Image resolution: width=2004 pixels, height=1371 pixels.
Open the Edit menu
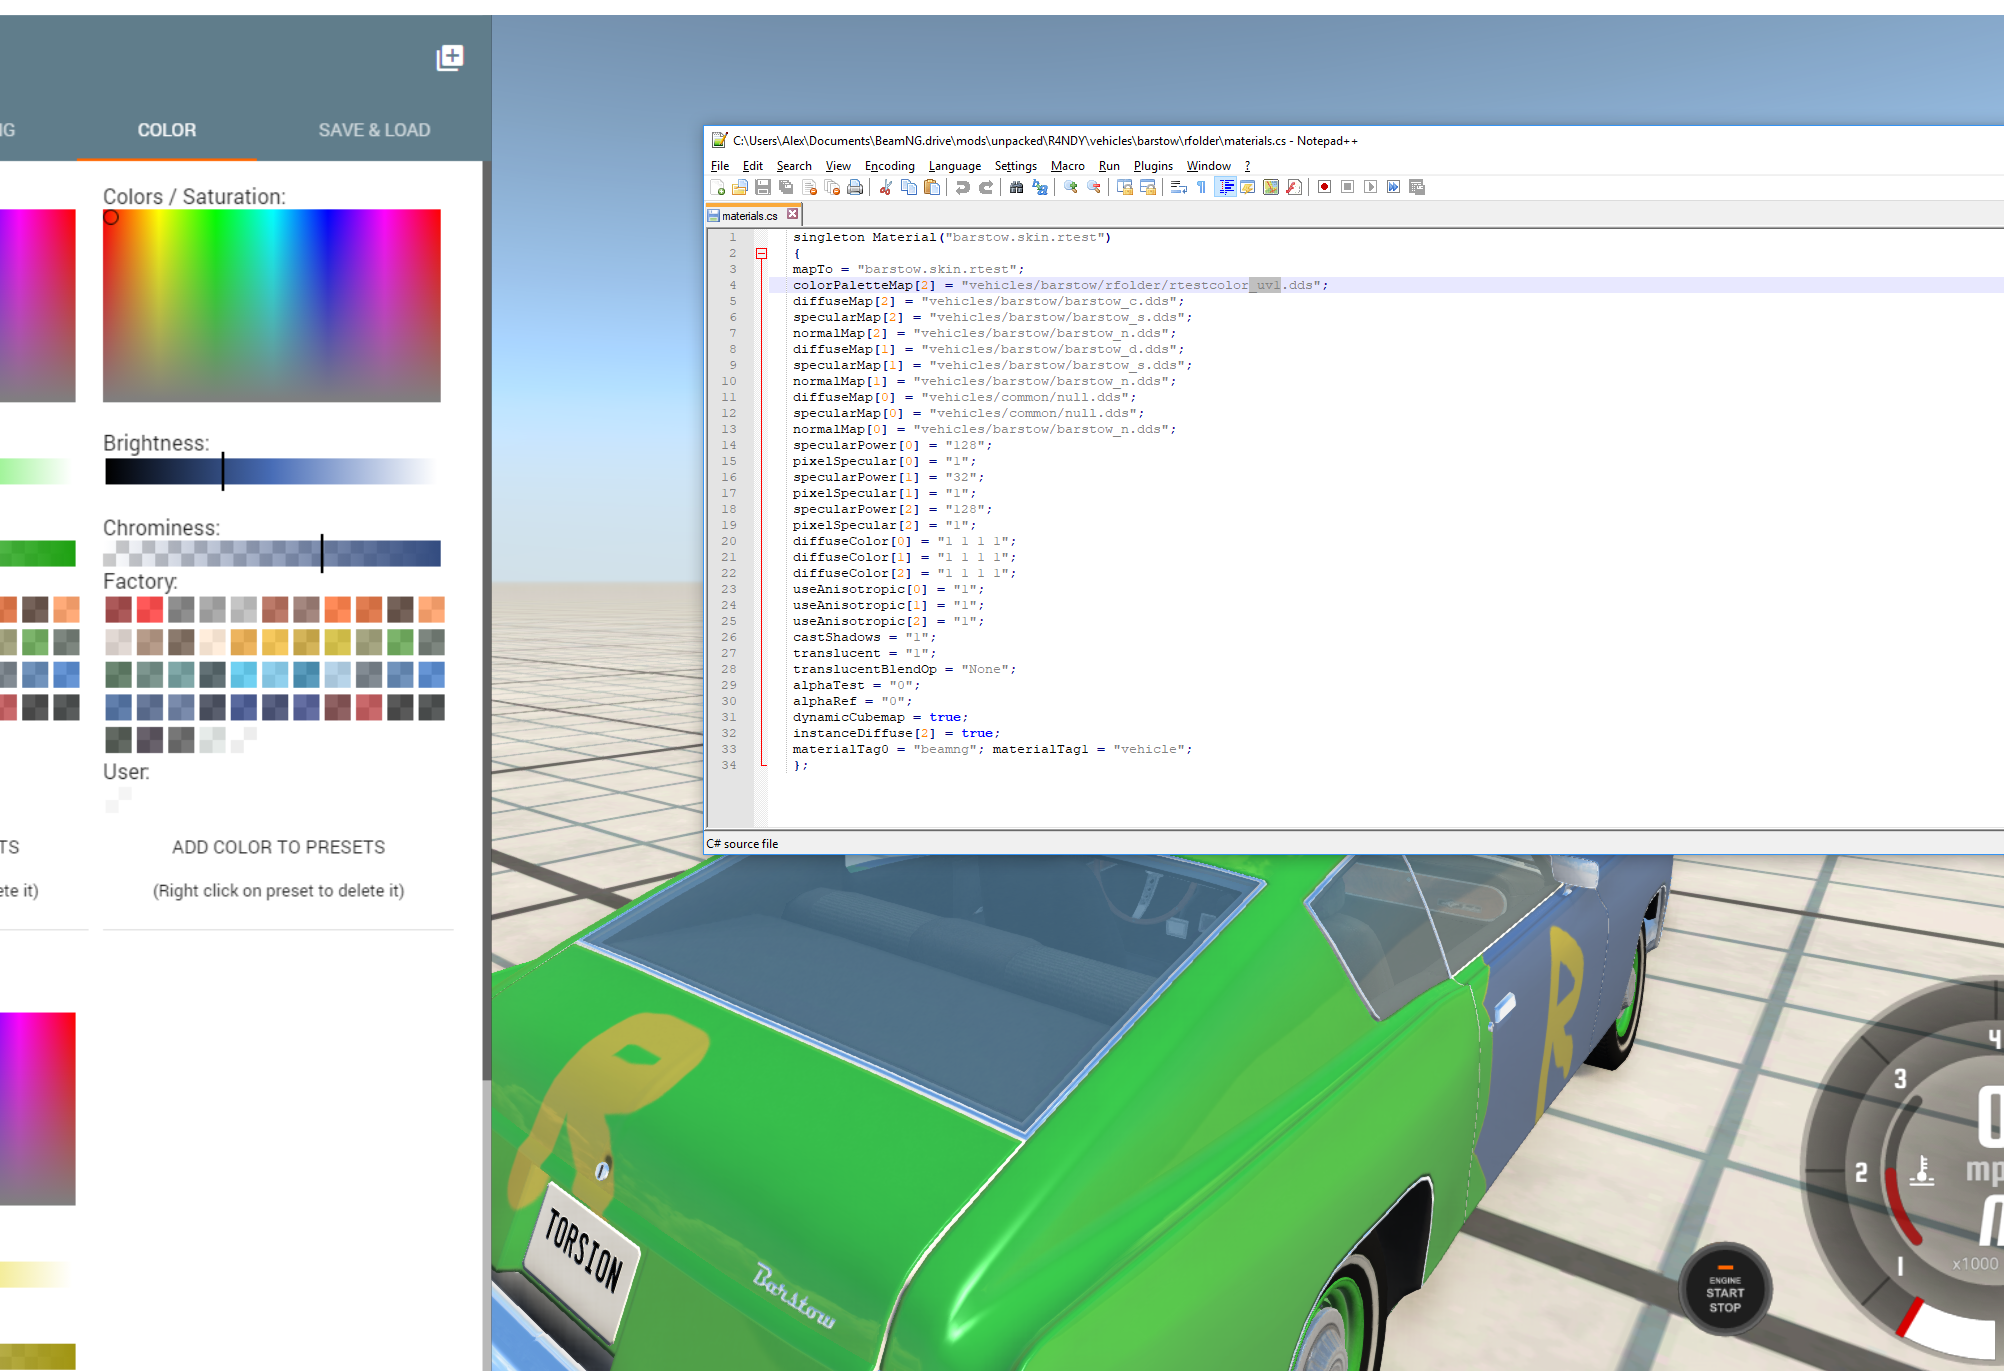pos(753,166)
